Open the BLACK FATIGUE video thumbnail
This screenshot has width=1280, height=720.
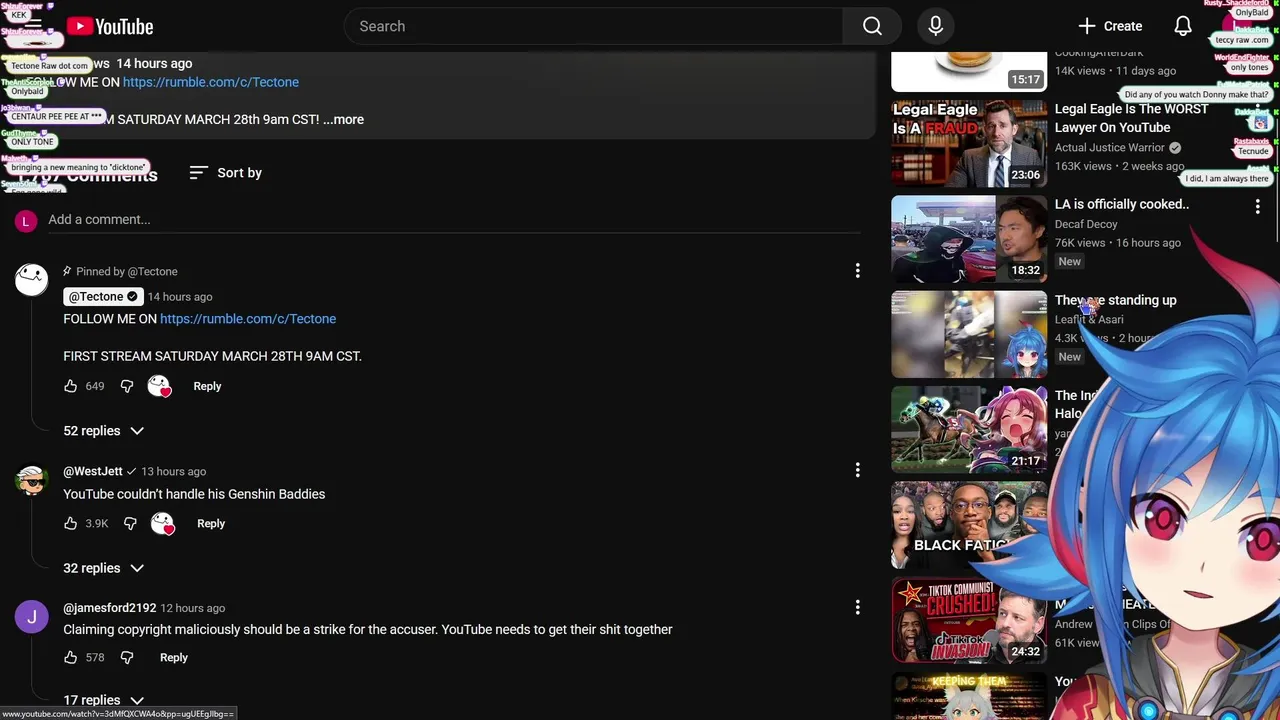(969, 525)
